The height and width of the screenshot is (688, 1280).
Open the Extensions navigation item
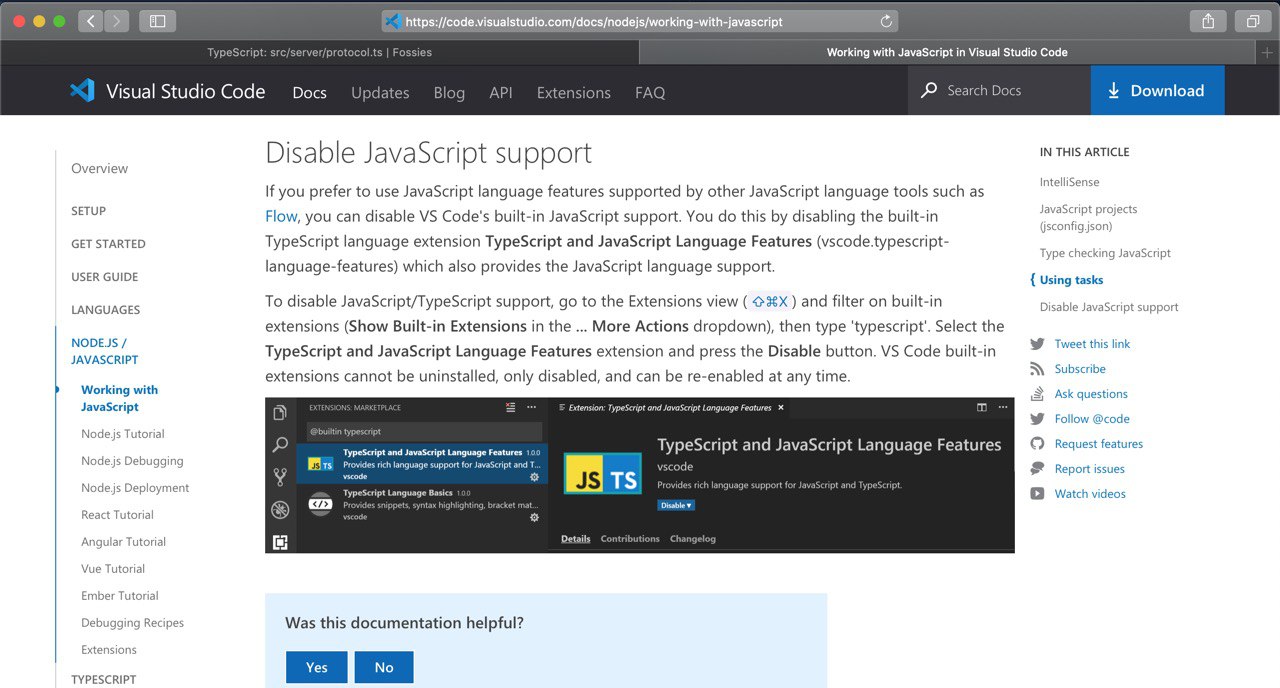(x=573, y=92)
